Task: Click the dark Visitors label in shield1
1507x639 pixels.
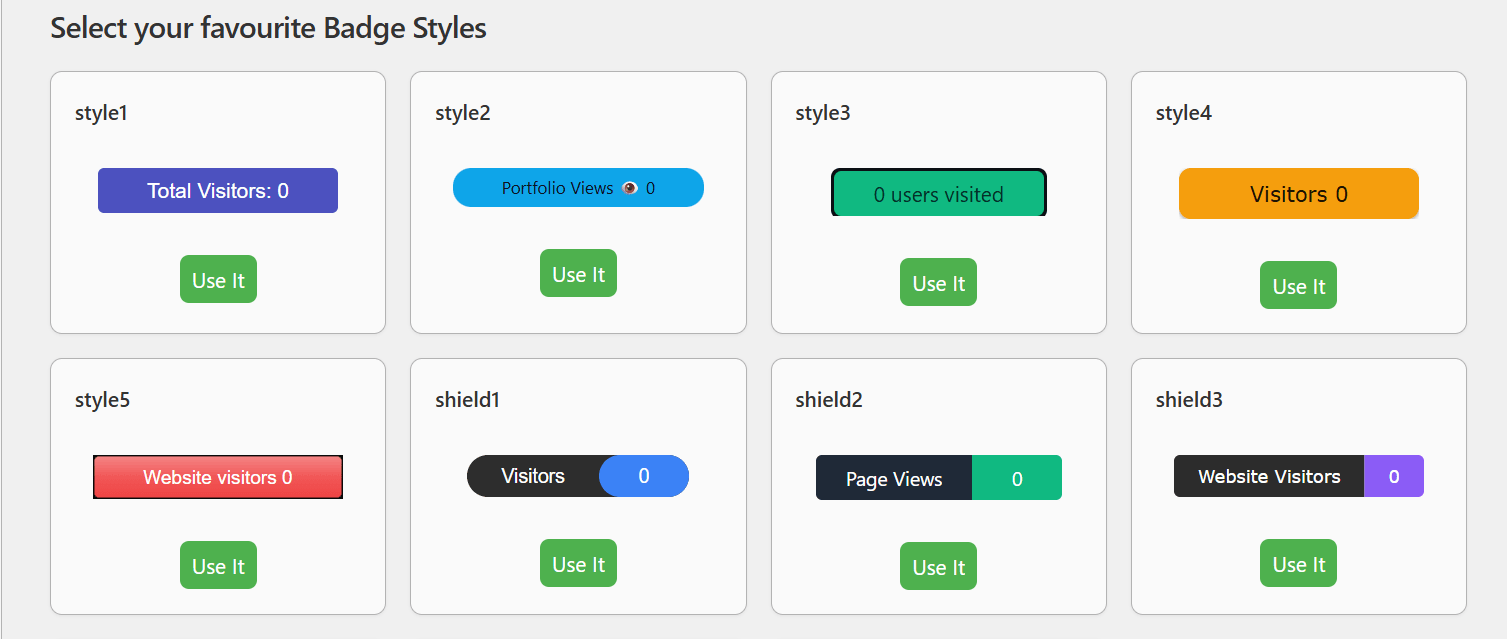Action: [x=533, y=476]
